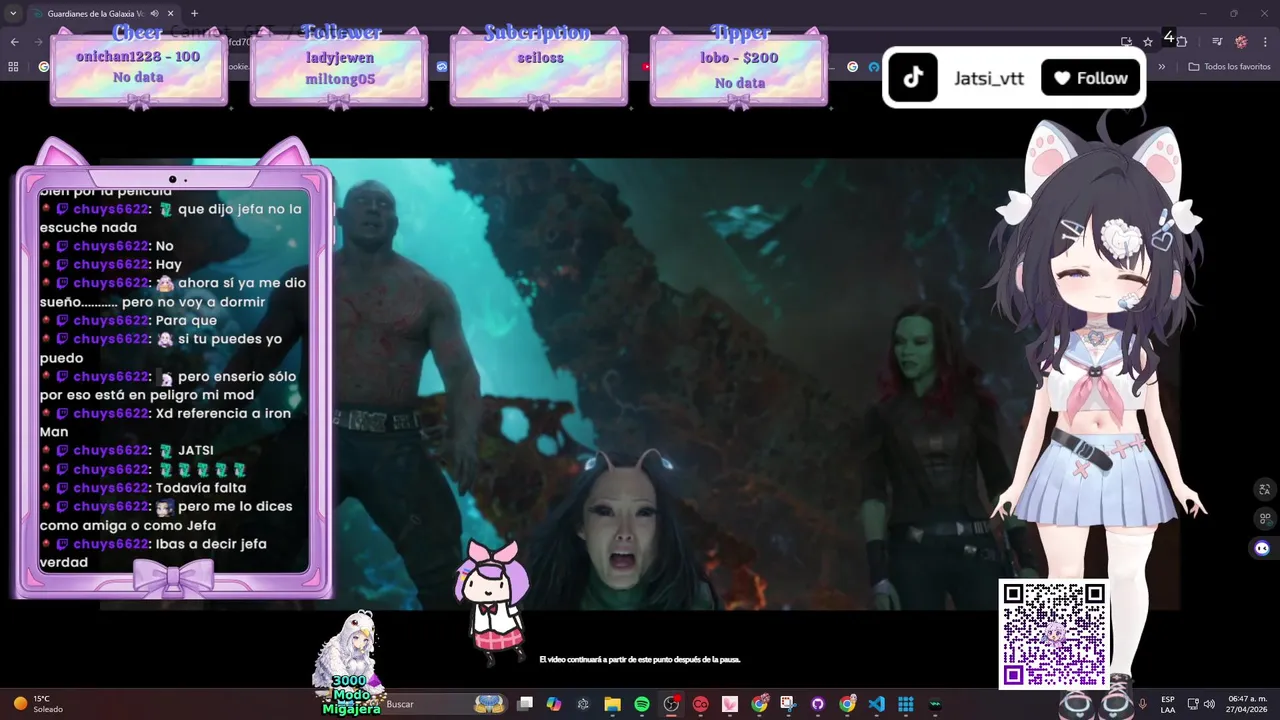The image size is (1280, 720).
Task: Open the red circular app icon in the taskbar
Action: point(701,704)
